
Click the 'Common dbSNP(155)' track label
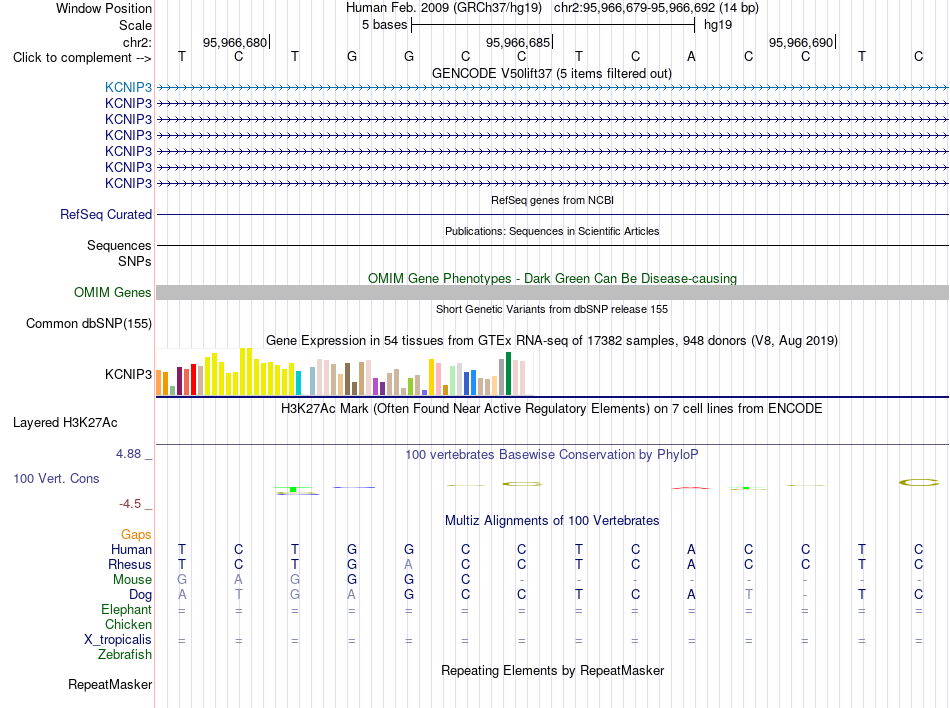click(x=89, y=323)
